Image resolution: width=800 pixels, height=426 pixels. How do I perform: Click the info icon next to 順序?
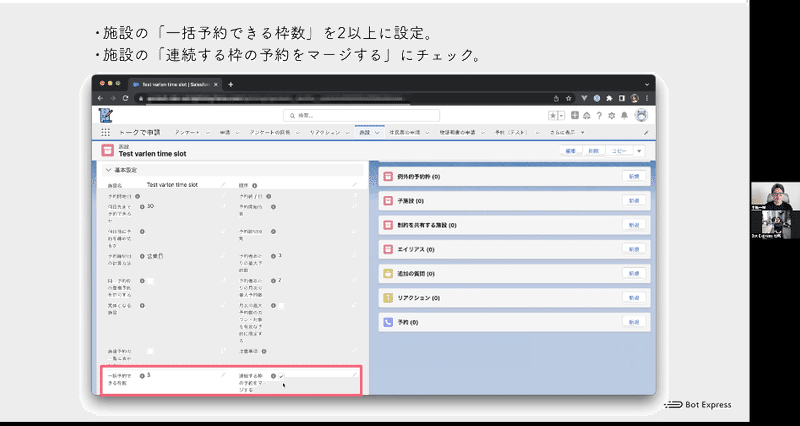coord(254,186)
